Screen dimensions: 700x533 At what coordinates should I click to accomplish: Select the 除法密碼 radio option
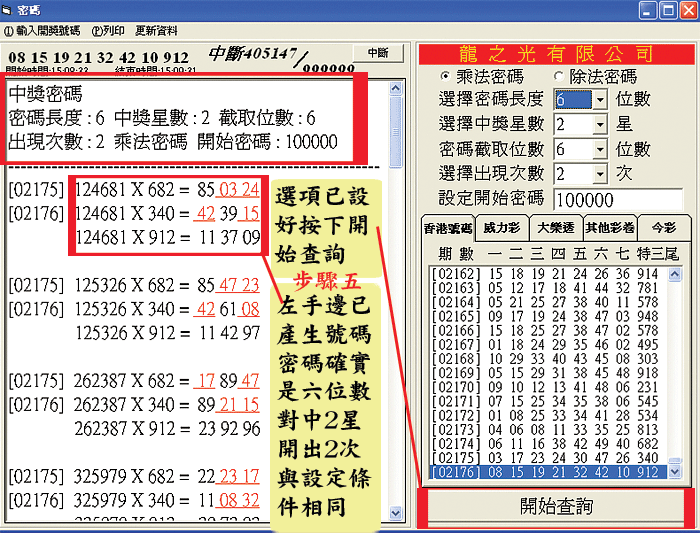pos(559,76)
